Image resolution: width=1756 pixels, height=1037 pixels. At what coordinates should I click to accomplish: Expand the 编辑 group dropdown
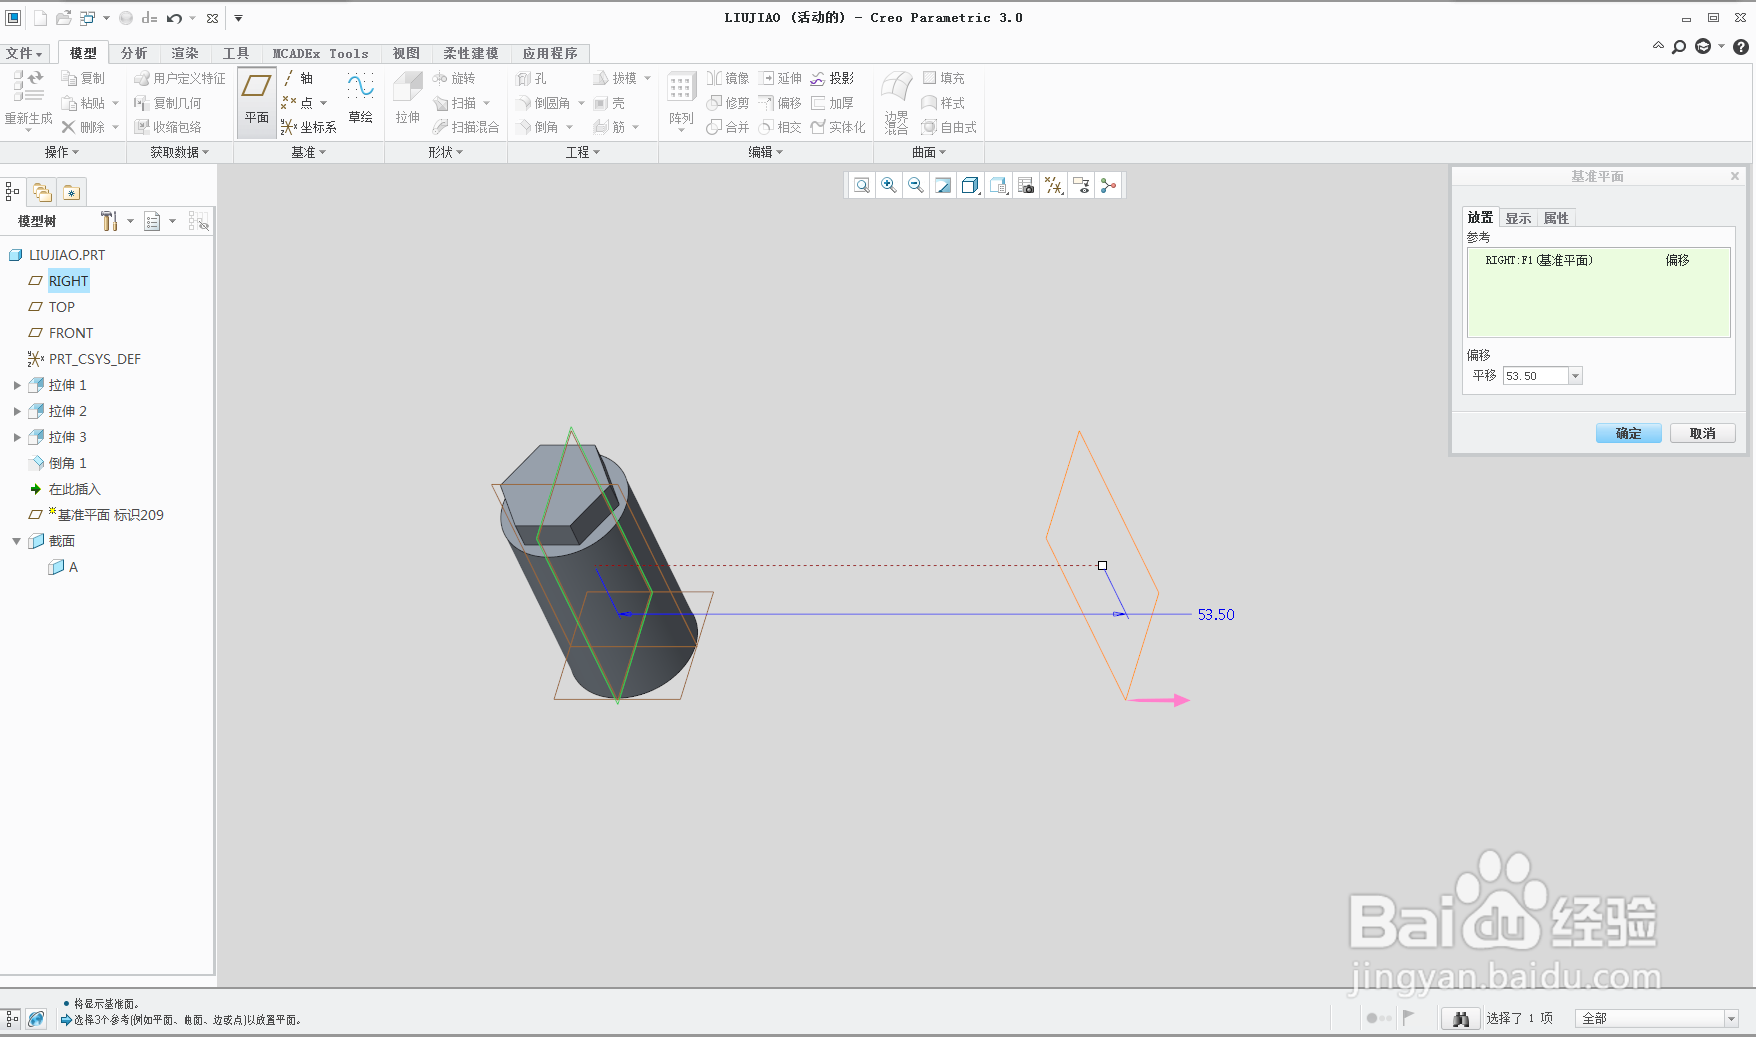pyautogui.click(x=766, y=152)
